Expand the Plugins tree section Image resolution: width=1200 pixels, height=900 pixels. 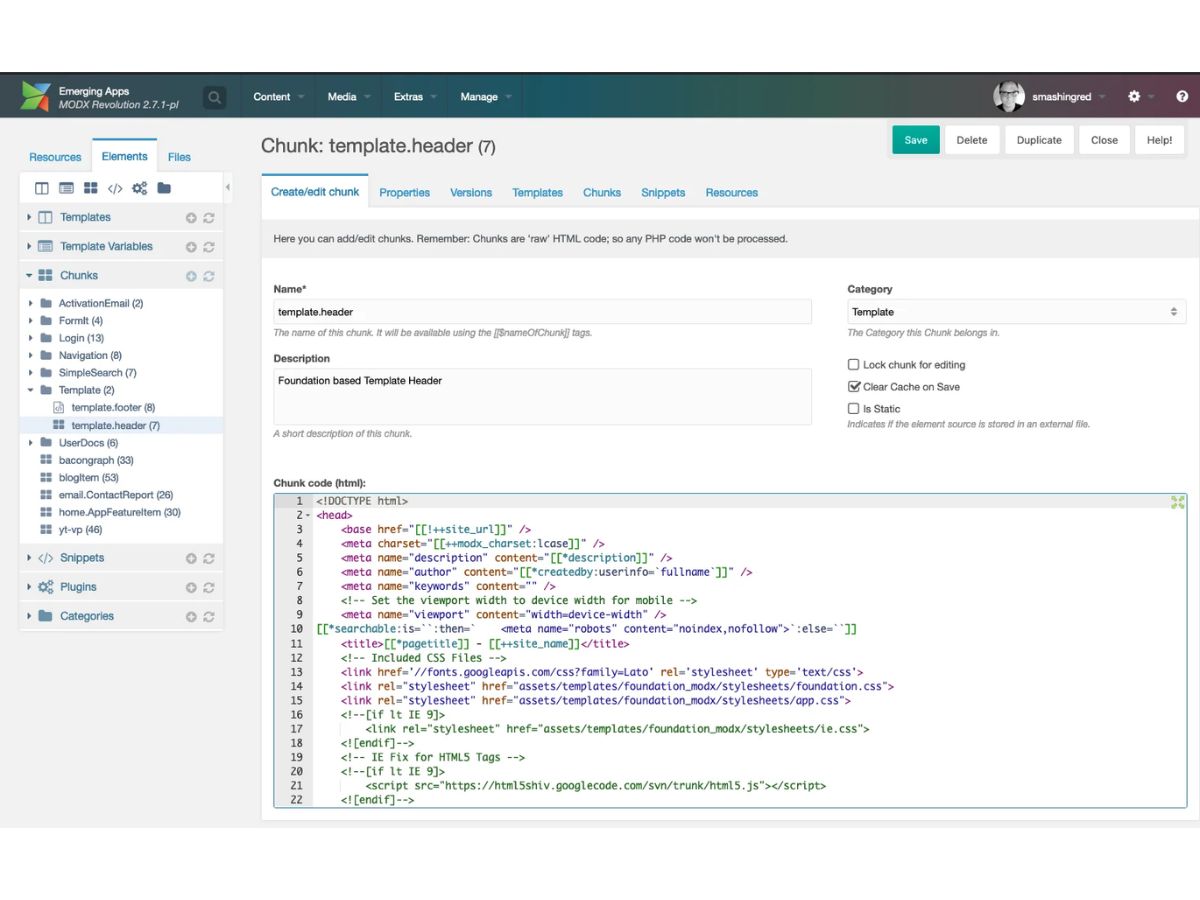coord(29,587)
